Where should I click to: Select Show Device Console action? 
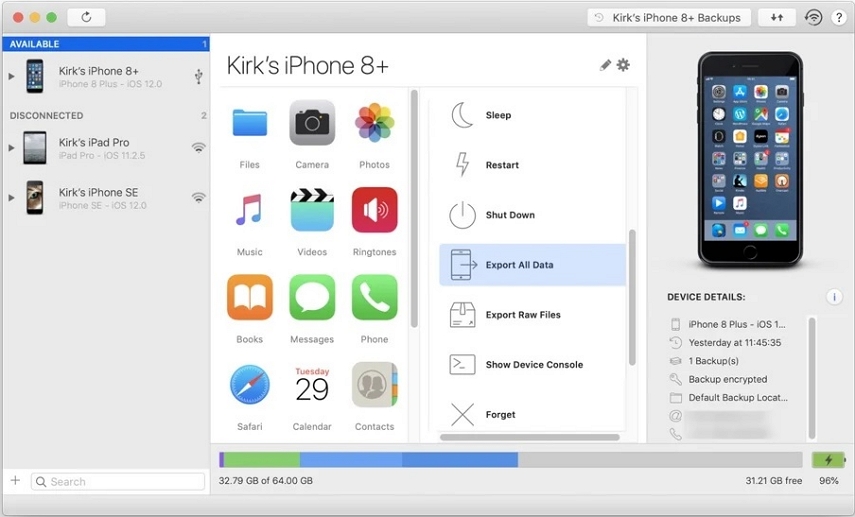pyautogui.click(x=532, y=365)
